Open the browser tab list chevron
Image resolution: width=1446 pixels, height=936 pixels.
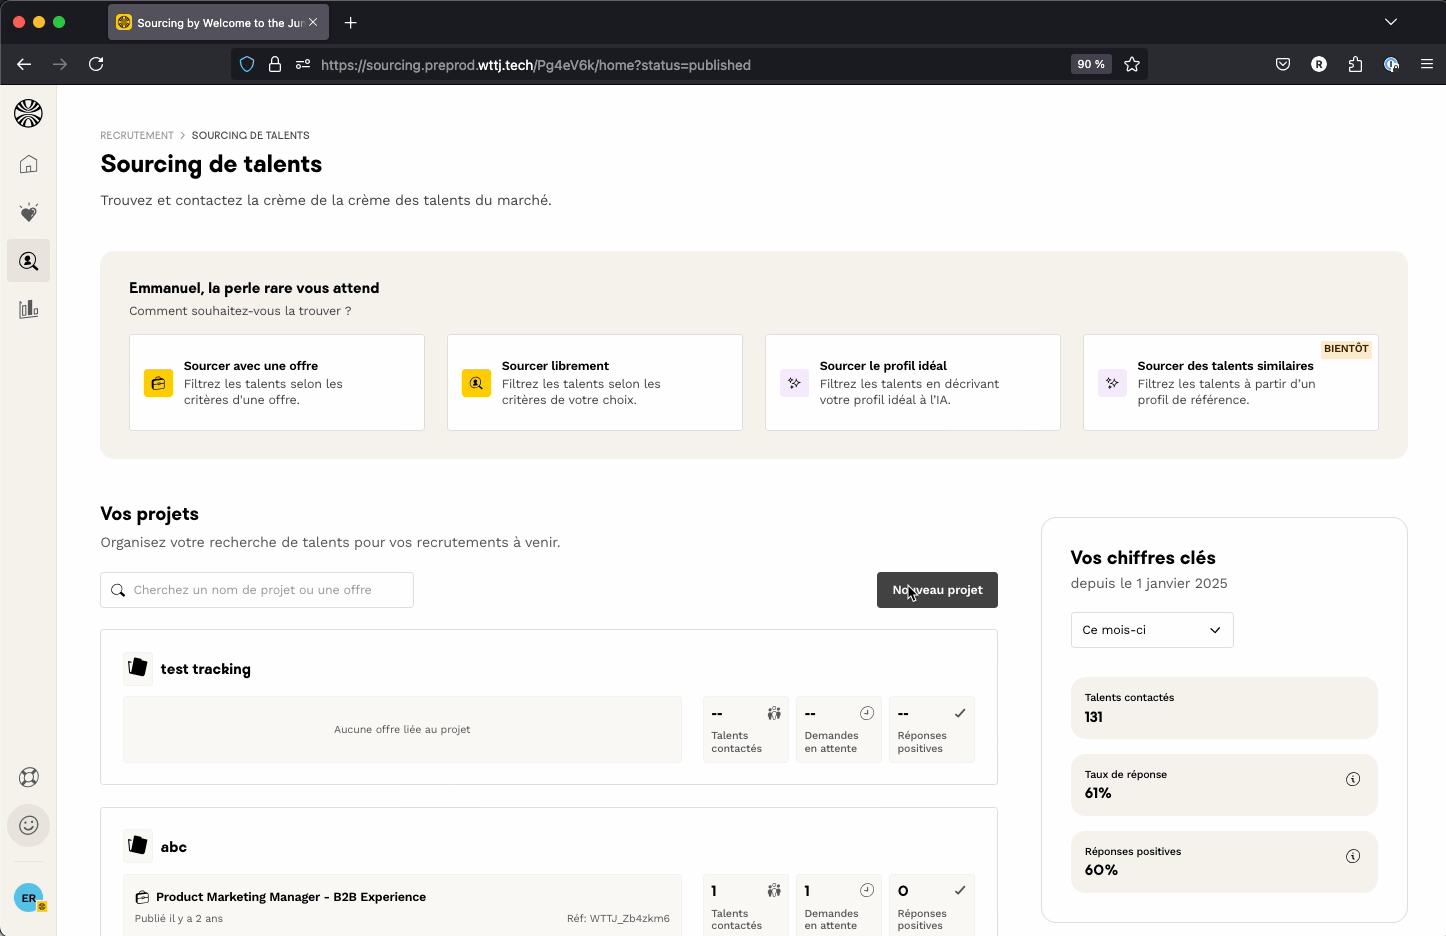click(x=1390, y=22)
